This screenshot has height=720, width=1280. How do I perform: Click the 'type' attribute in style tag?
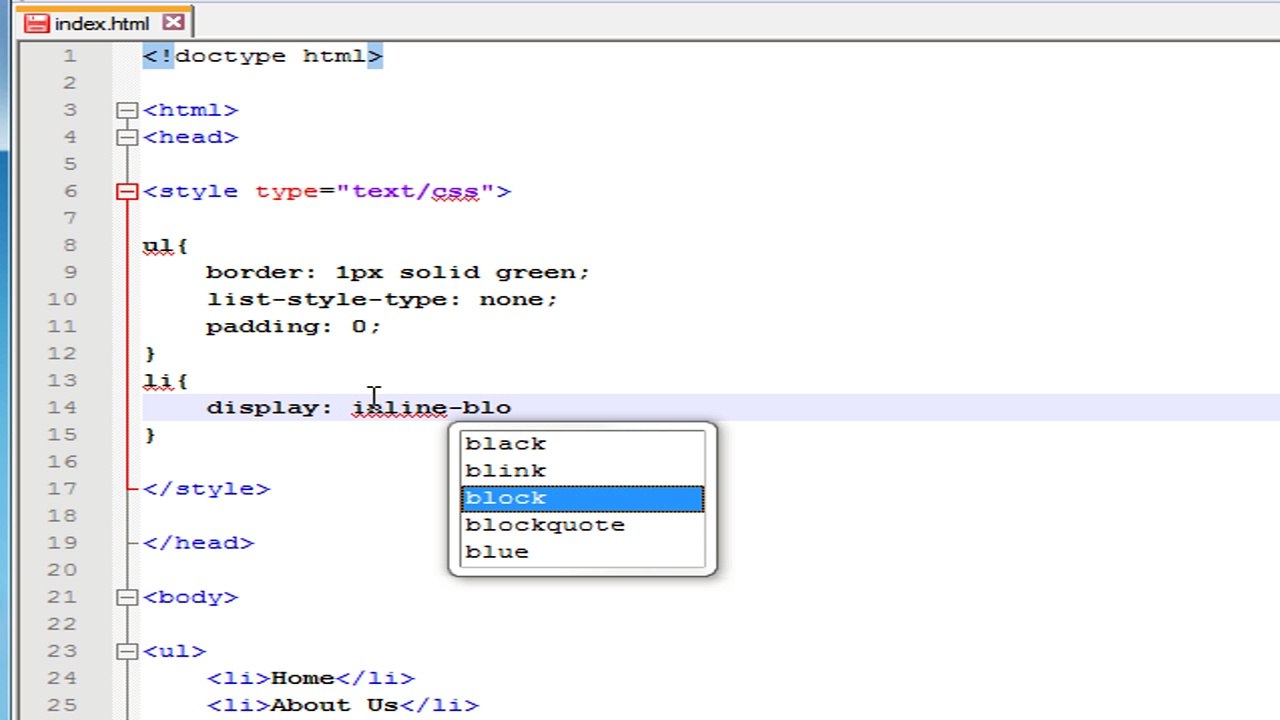(x=287, y=191)
